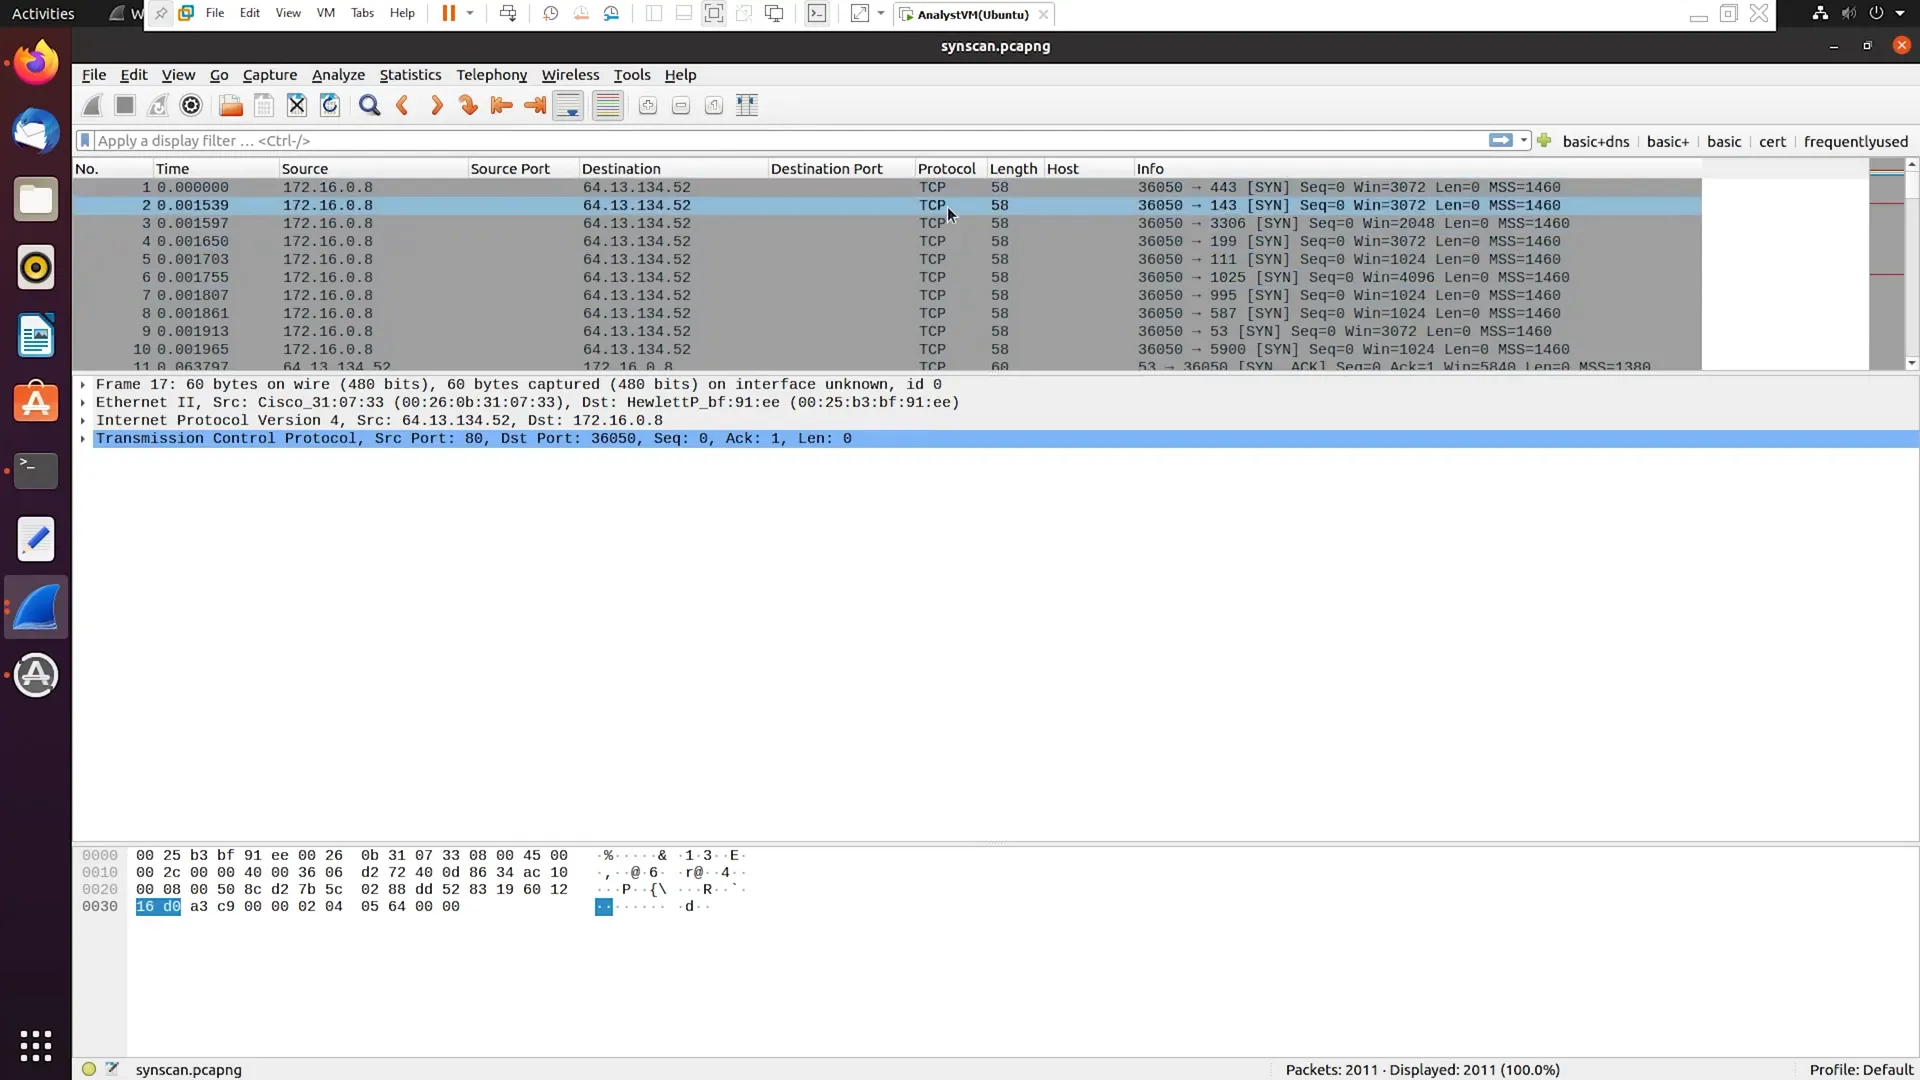This screenshot has width=1920, height=1080.
Task: Open a capture file folder icon
Action: [231, 105]
